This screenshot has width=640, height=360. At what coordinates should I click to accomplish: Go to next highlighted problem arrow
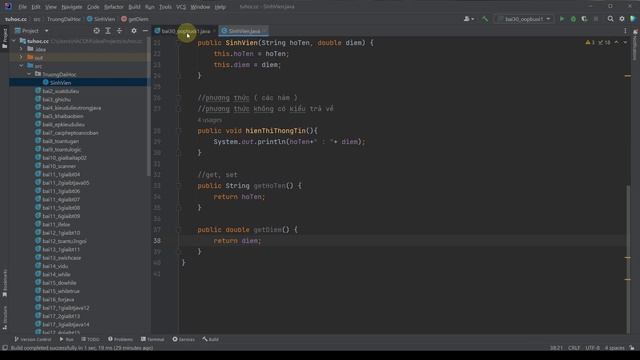[x=625, y=42]
